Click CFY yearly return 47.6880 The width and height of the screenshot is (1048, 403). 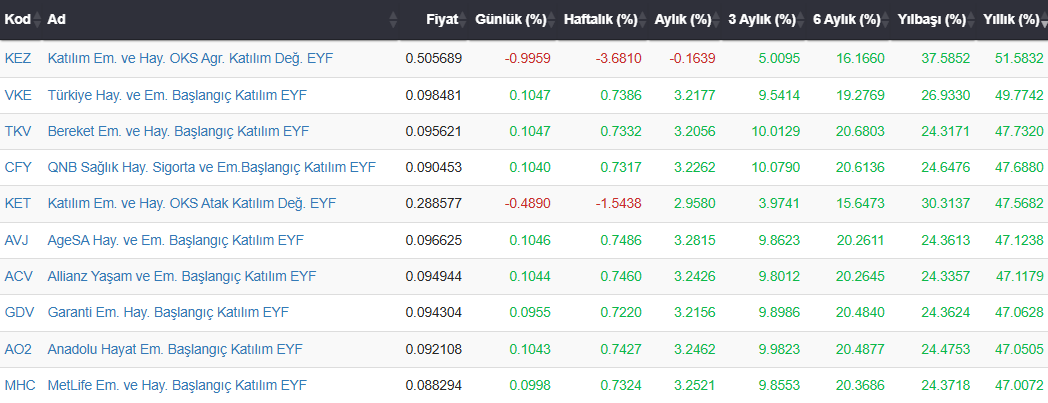pos(1019,167)
